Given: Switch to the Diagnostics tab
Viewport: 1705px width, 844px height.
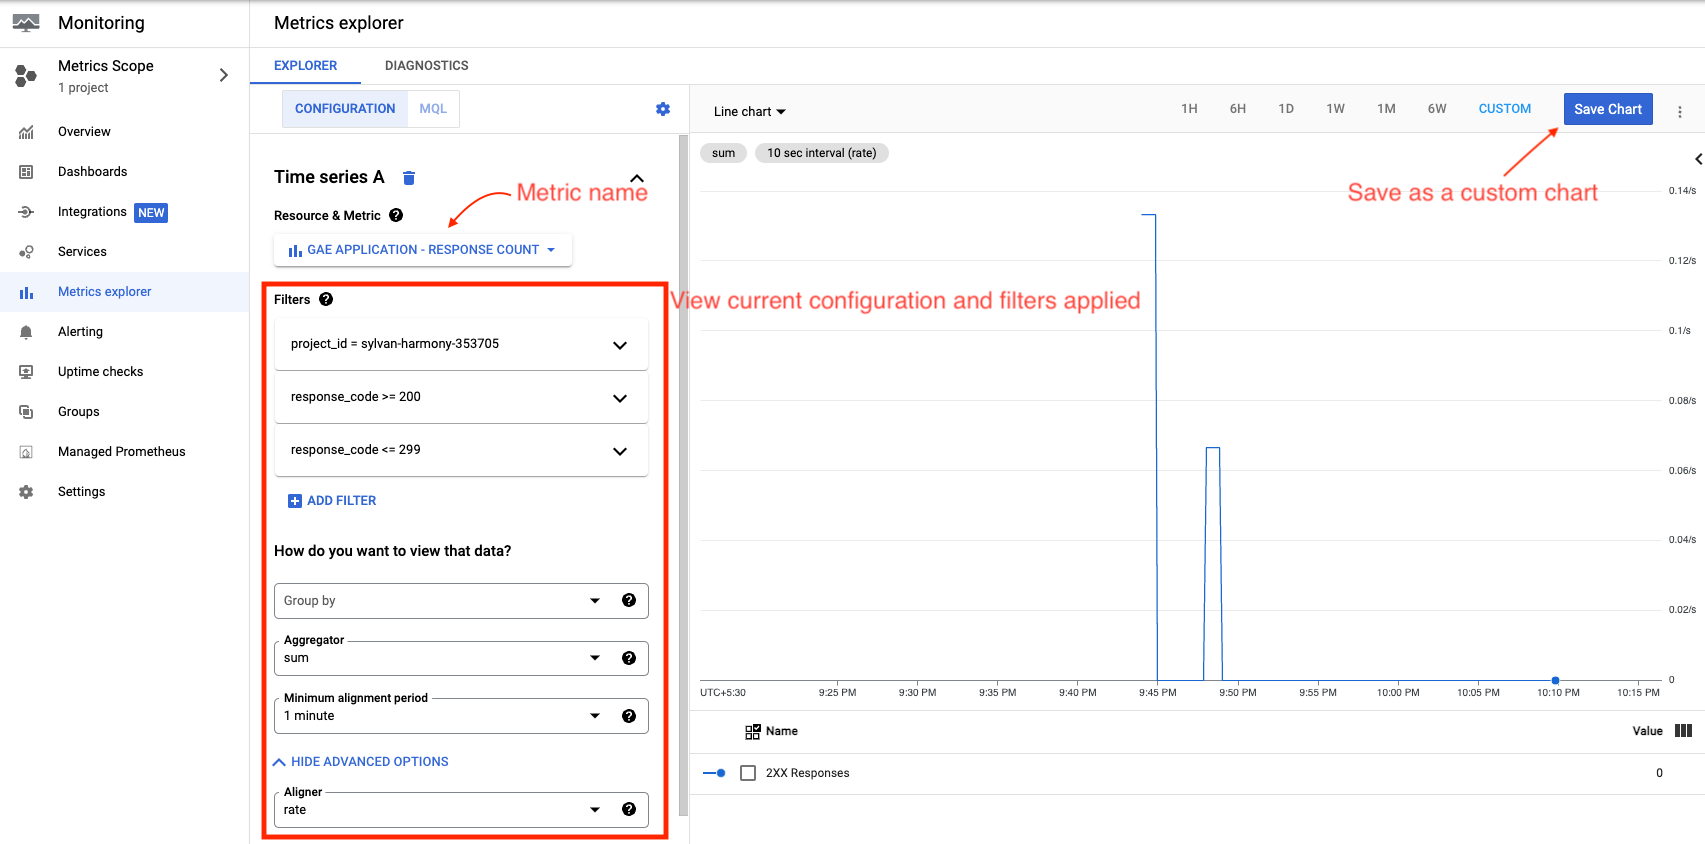Looking at the screenshot, I should [x=426, y=66].
